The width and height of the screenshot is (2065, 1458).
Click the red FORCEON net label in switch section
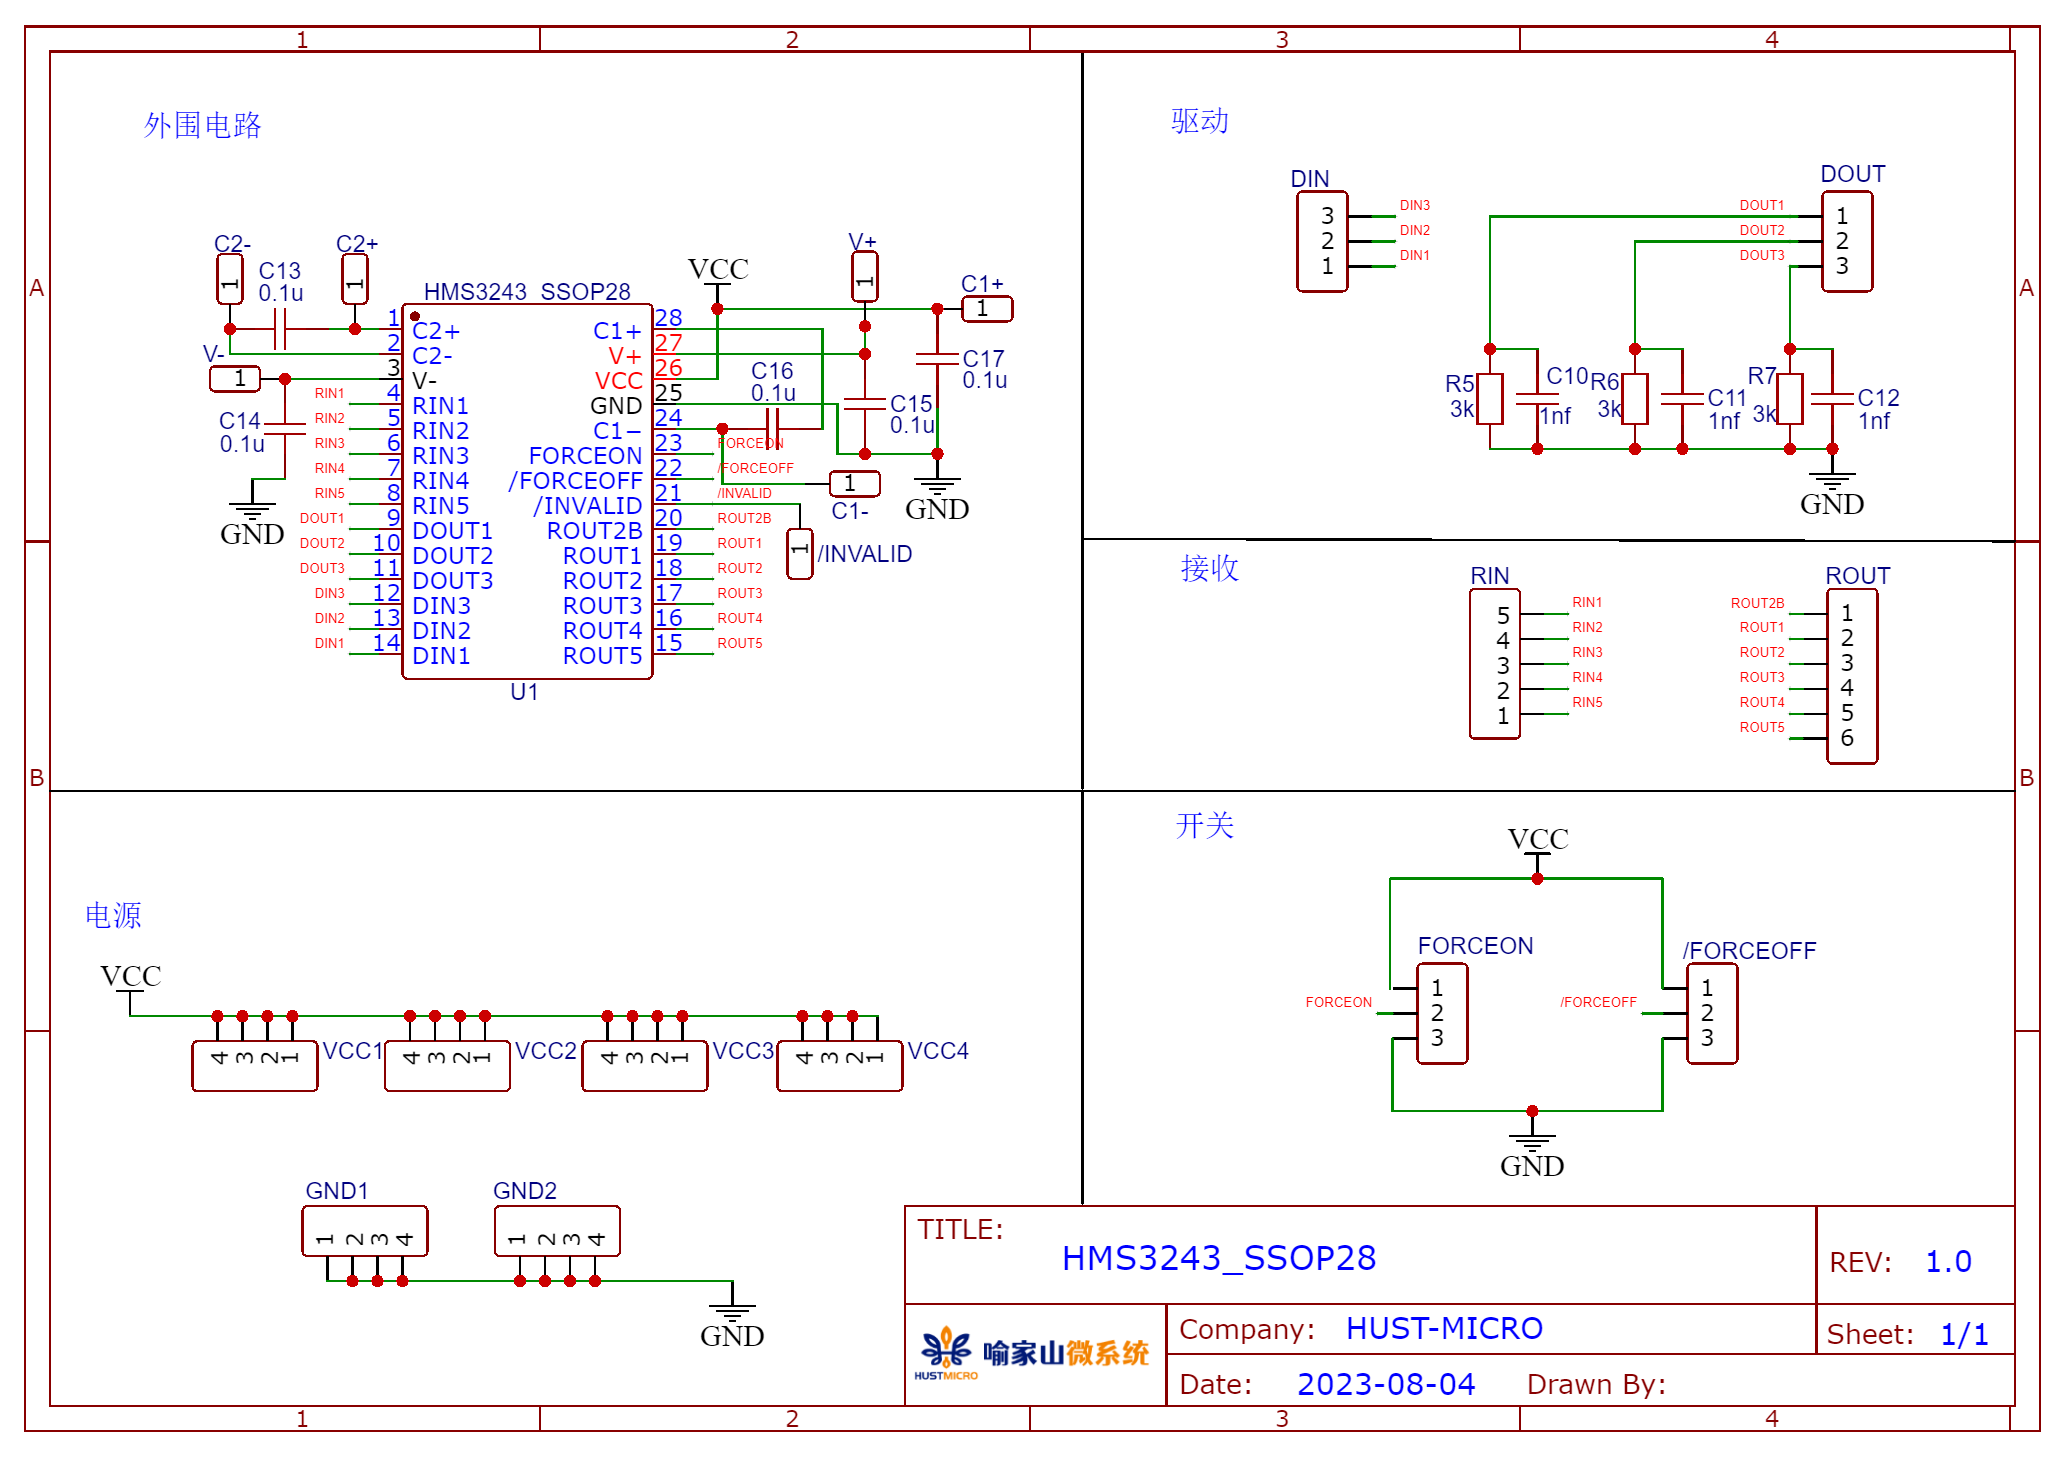[1338, 1002]
